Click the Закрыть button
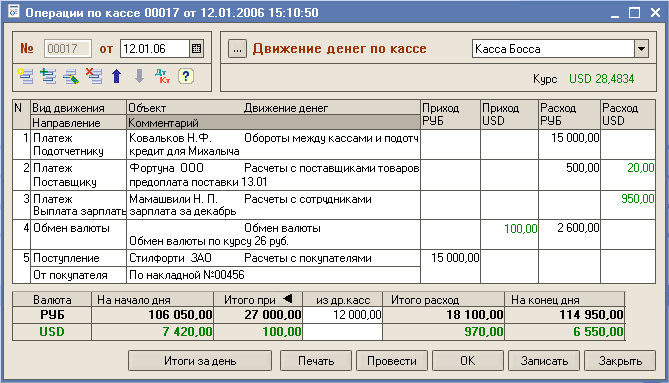Image resolution: width=669 pixels, height=383 pixels. tap(620, 361)
